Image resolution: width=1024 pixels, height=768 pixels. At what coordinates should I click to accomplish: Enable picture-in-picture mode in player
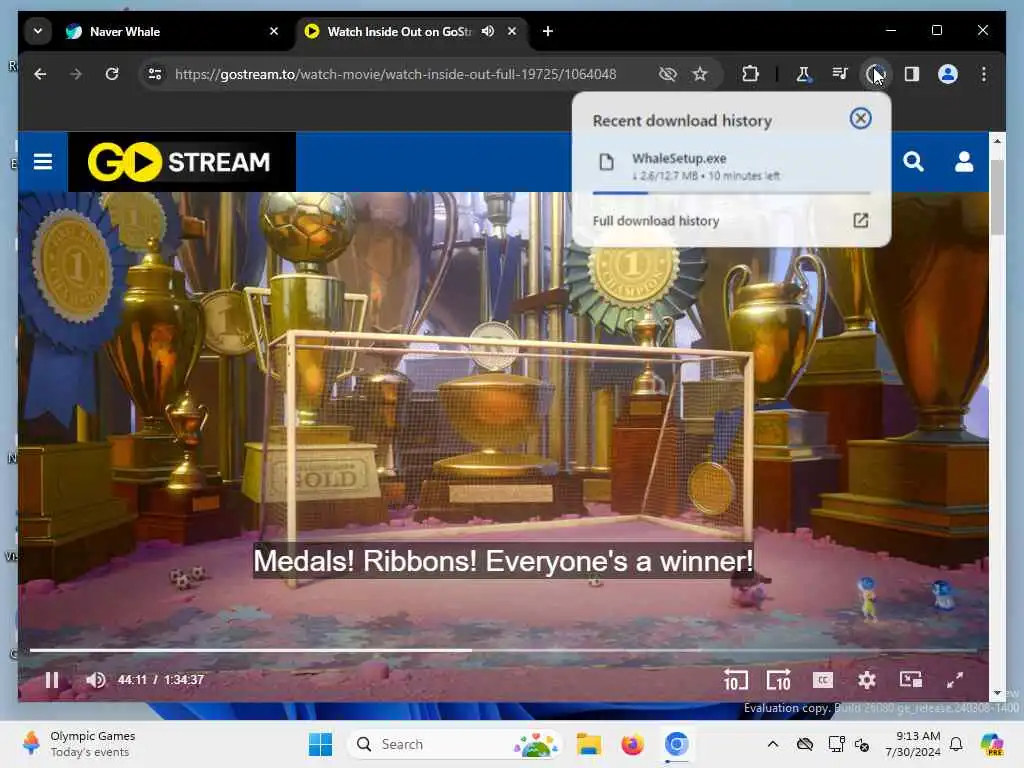coord(910,680)
